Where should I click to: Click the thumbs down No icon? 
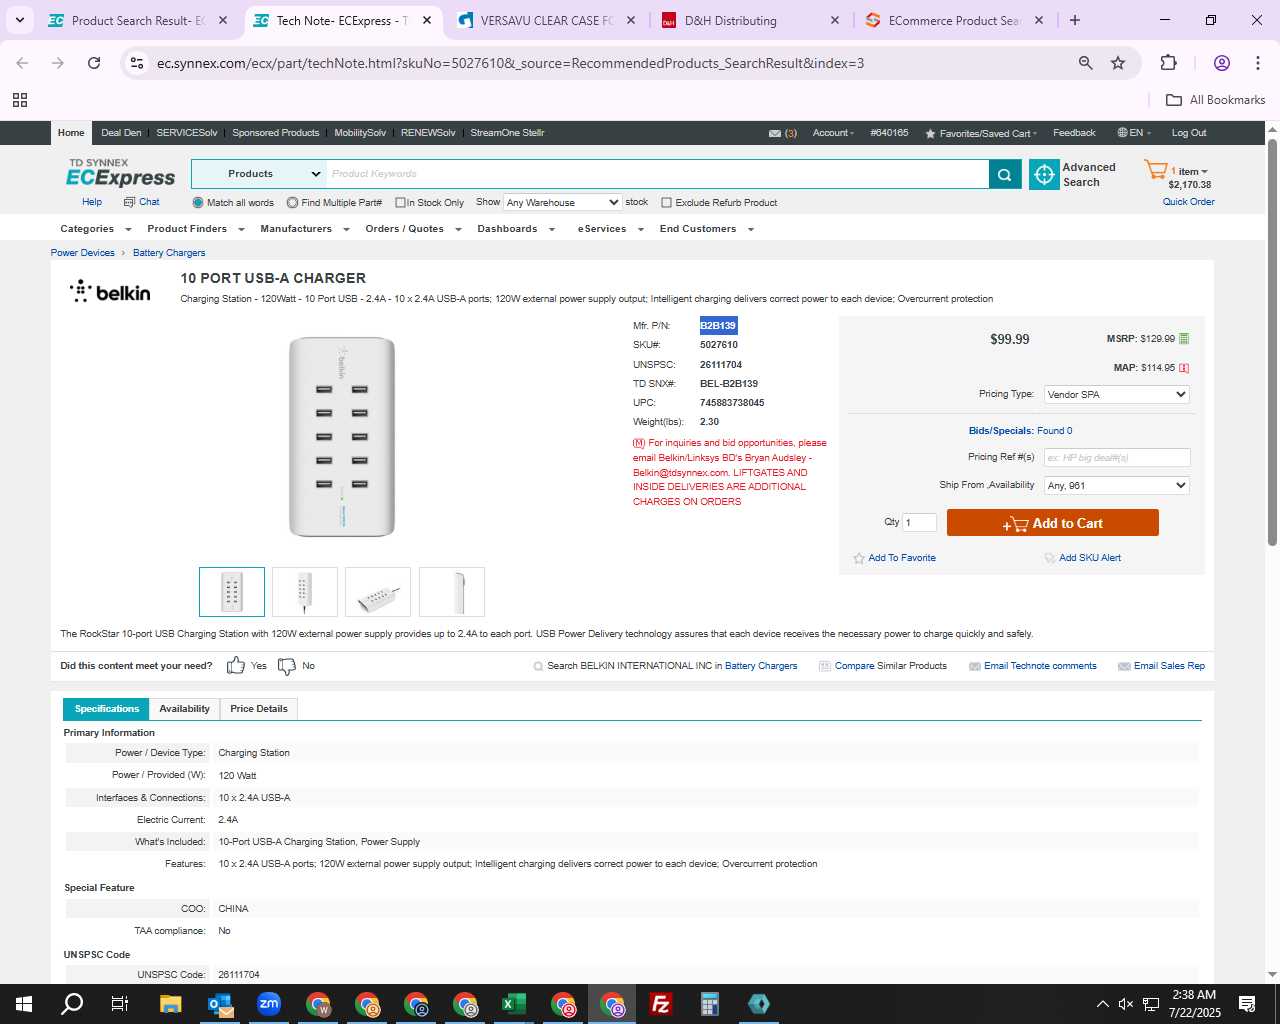tap(287, 666)
